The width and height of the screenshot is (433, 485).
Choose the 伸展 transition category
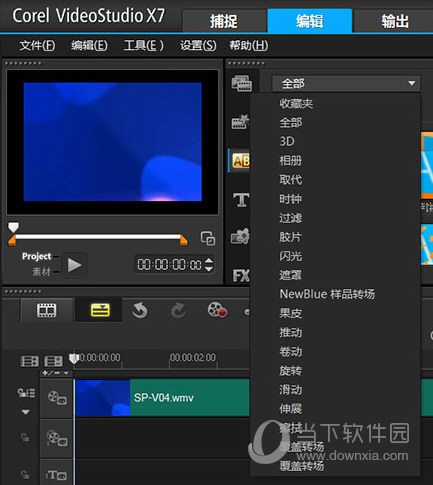[291, 409]
